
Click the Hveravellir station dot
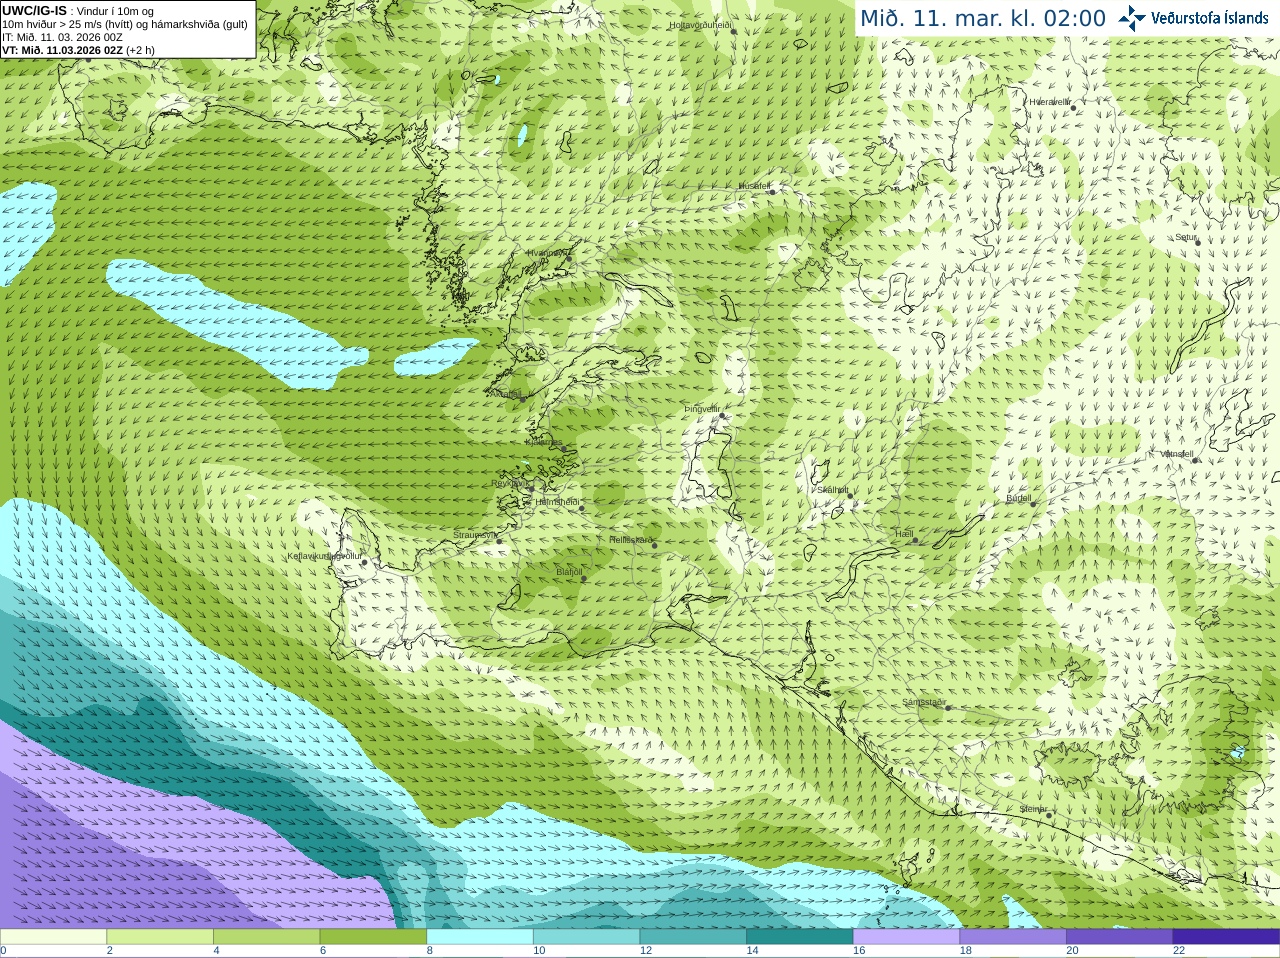pyautogui.click(x=1074, y=107)
